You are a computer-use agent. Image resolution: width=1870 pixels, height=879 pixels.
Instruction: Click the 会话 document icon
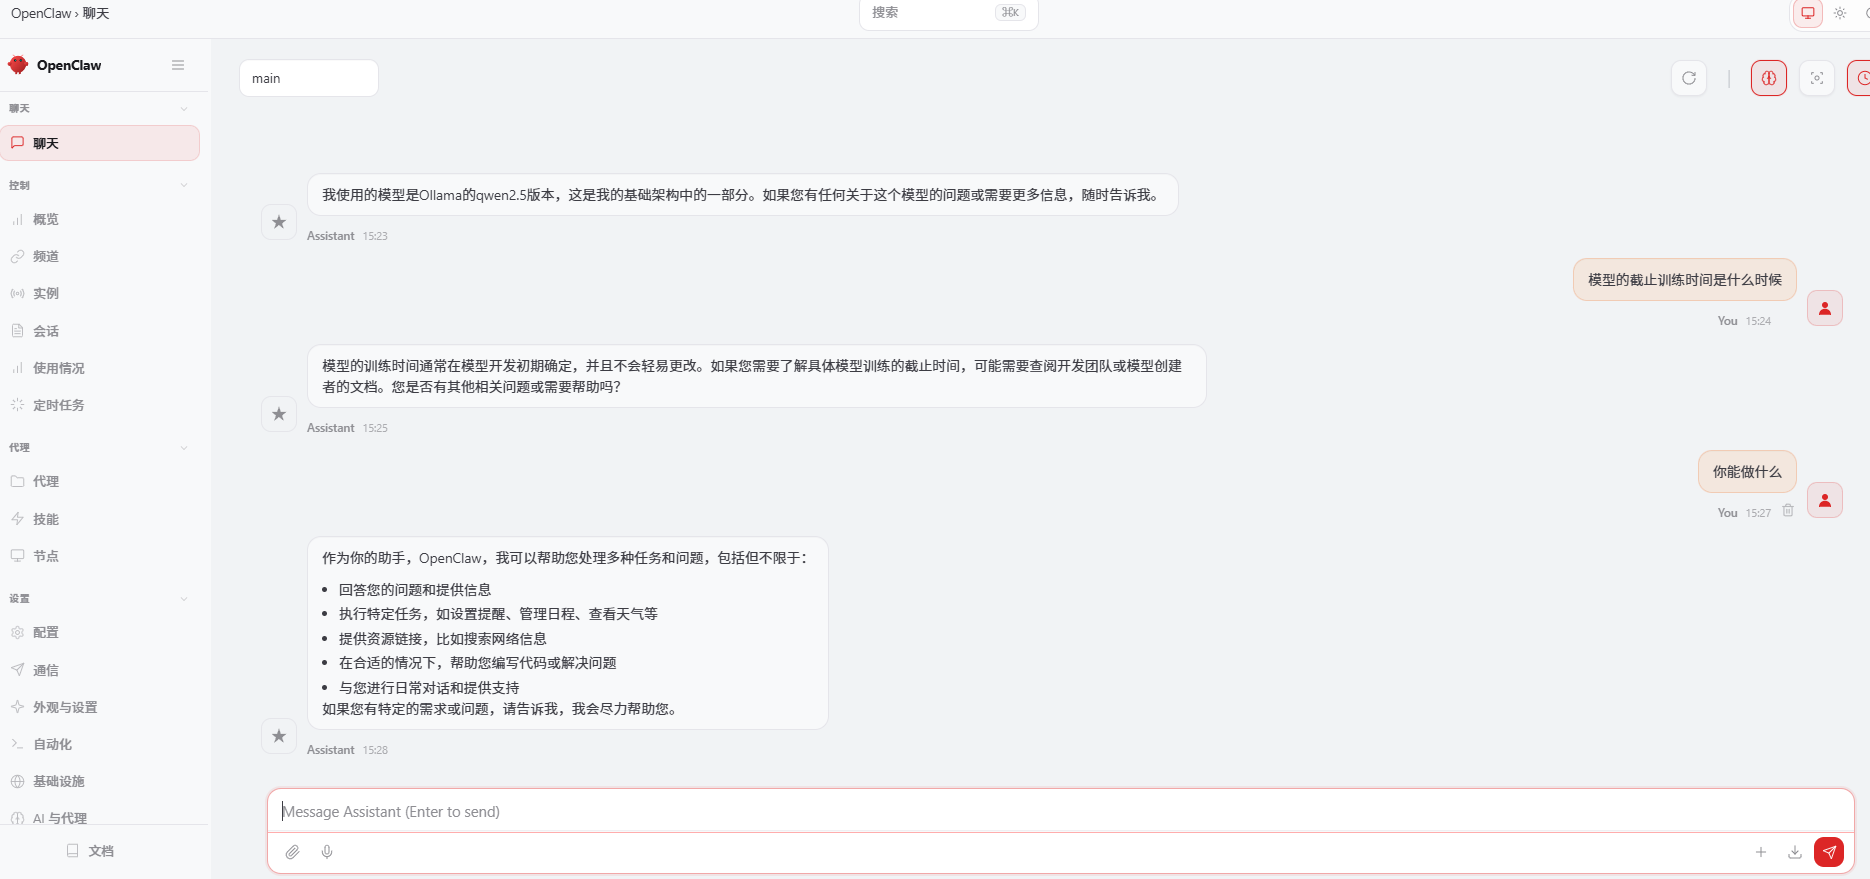click(17, 331)
